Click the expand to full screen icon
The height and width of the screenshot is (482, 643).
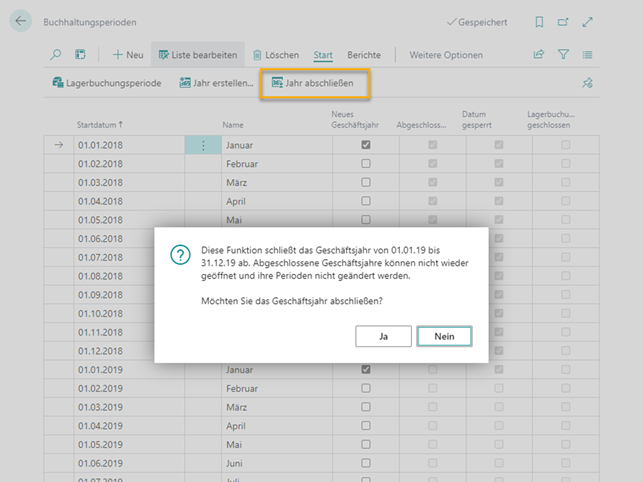[x=587, y=22]
